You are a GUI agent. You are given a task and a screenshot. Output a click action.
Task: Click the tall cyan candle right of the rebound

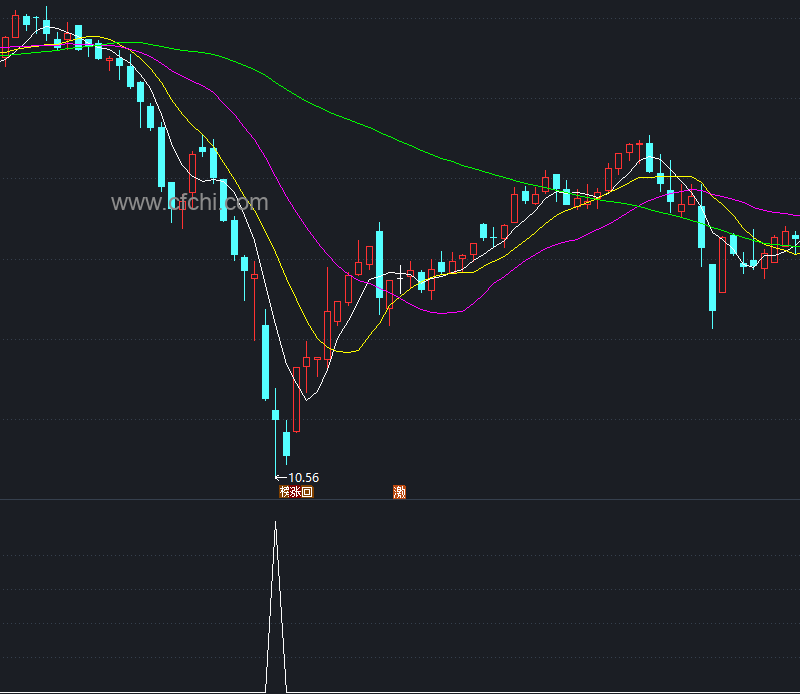380,255
